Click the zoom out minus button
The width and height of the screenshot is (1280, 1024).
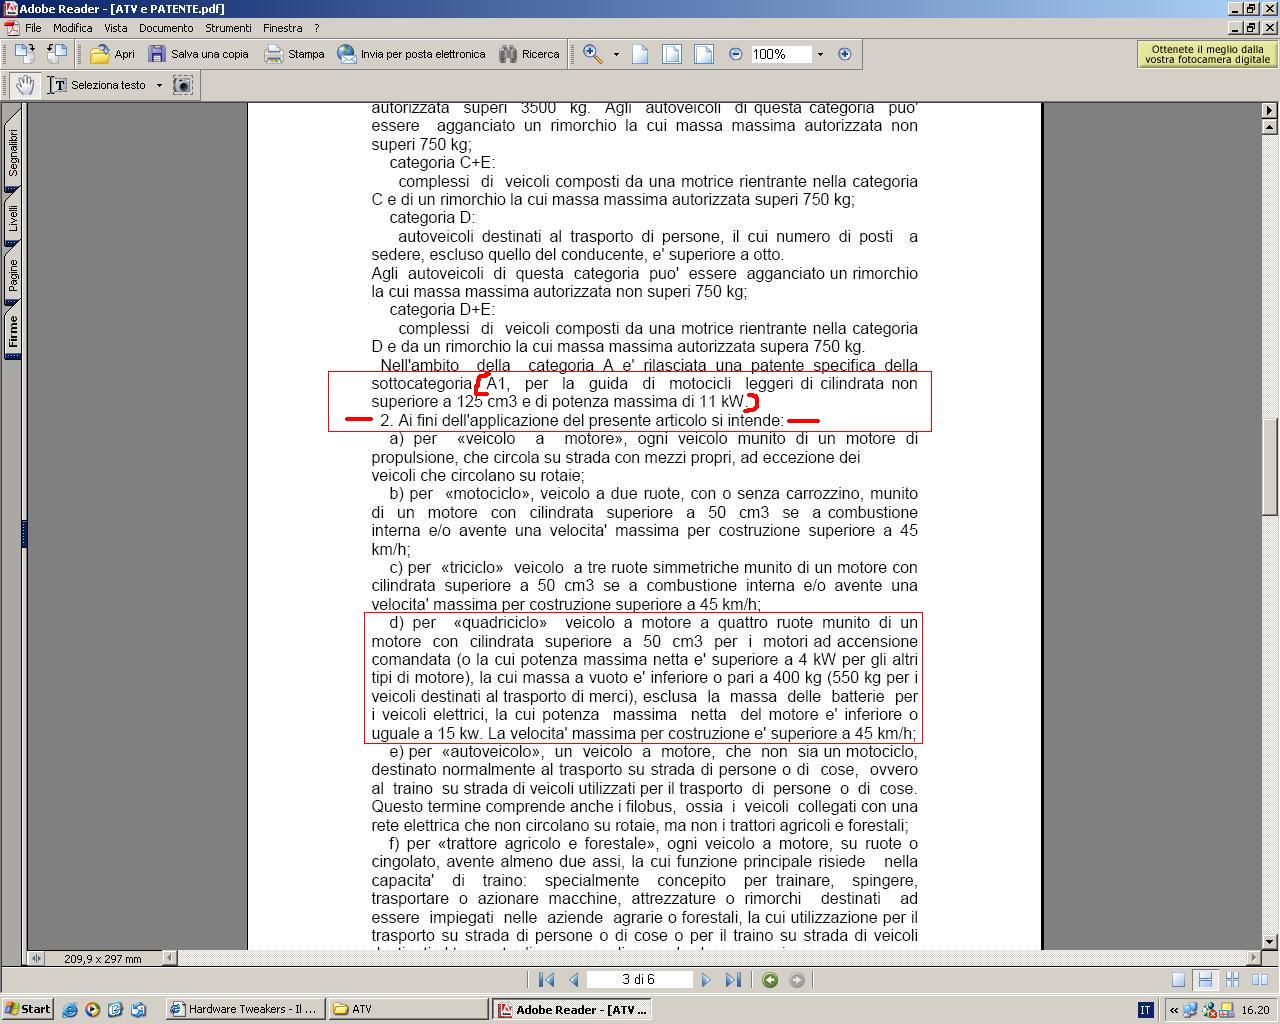coord(736,54)
